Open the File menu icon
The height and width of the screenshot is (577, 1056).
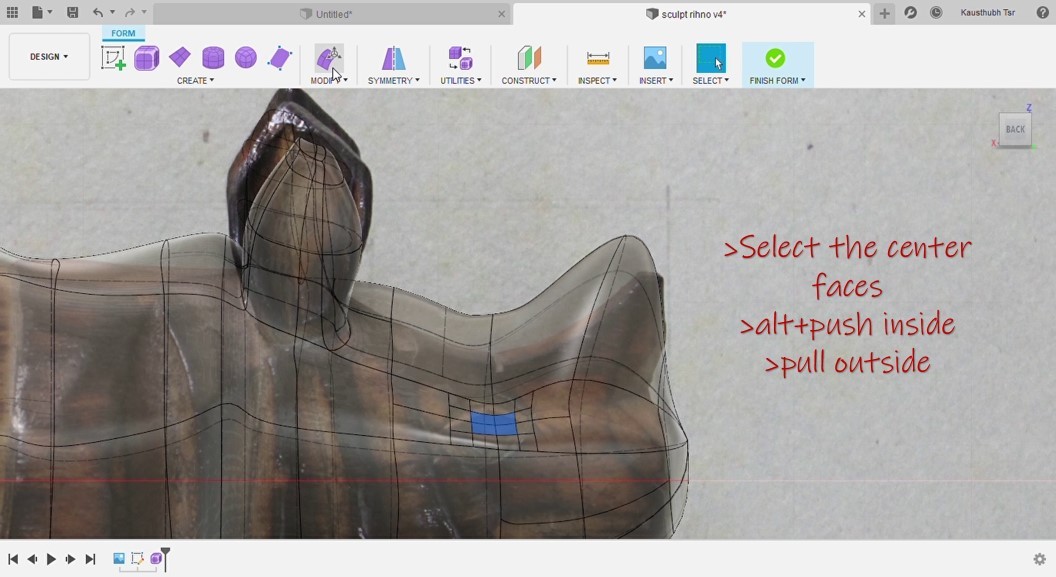click(x=38, y=12)
